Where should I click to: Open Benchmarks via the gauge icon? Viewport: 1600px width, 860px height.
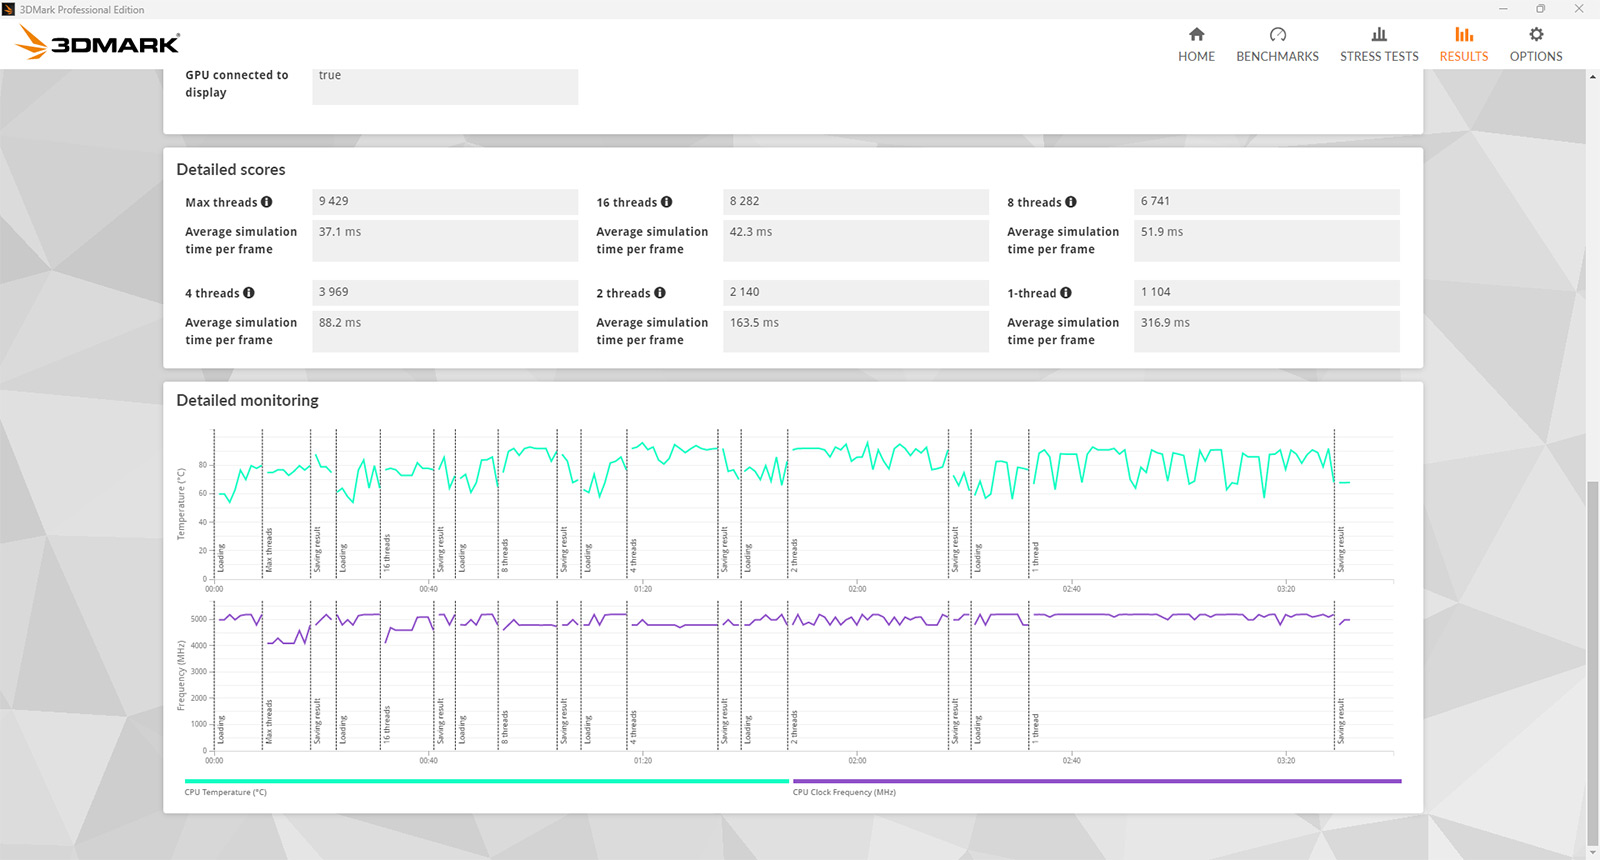click(1277, 34)
